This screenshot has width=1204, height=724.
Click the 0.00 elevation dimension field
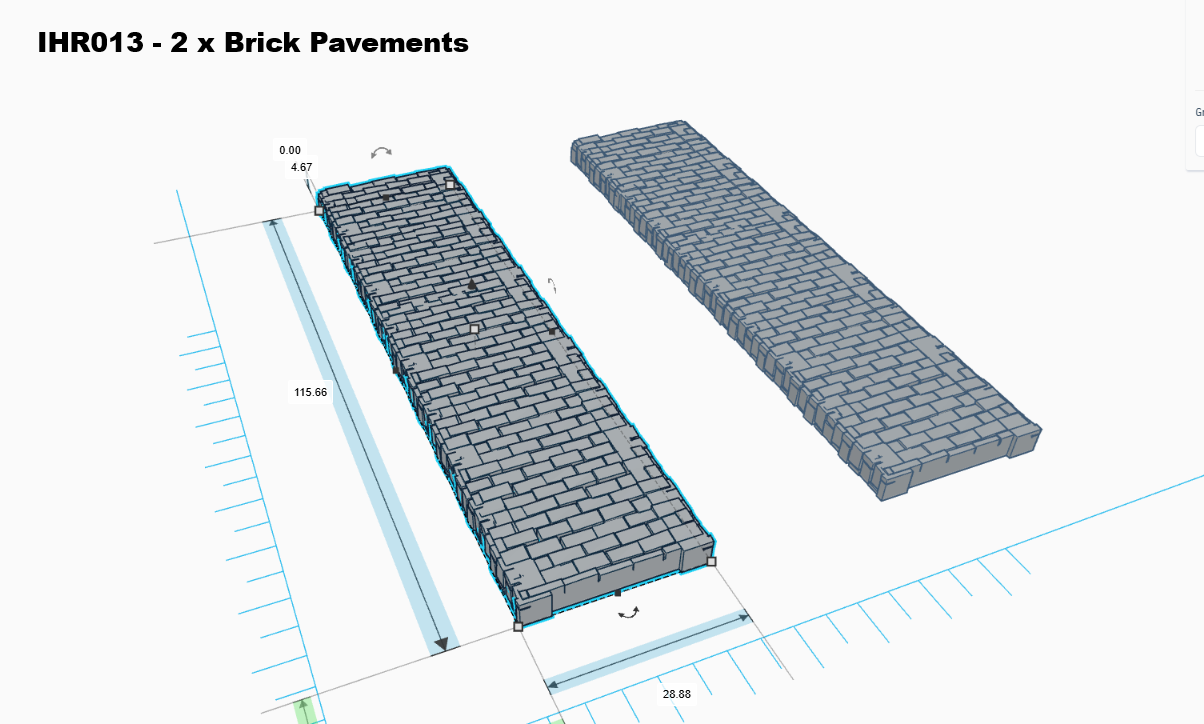290,150
